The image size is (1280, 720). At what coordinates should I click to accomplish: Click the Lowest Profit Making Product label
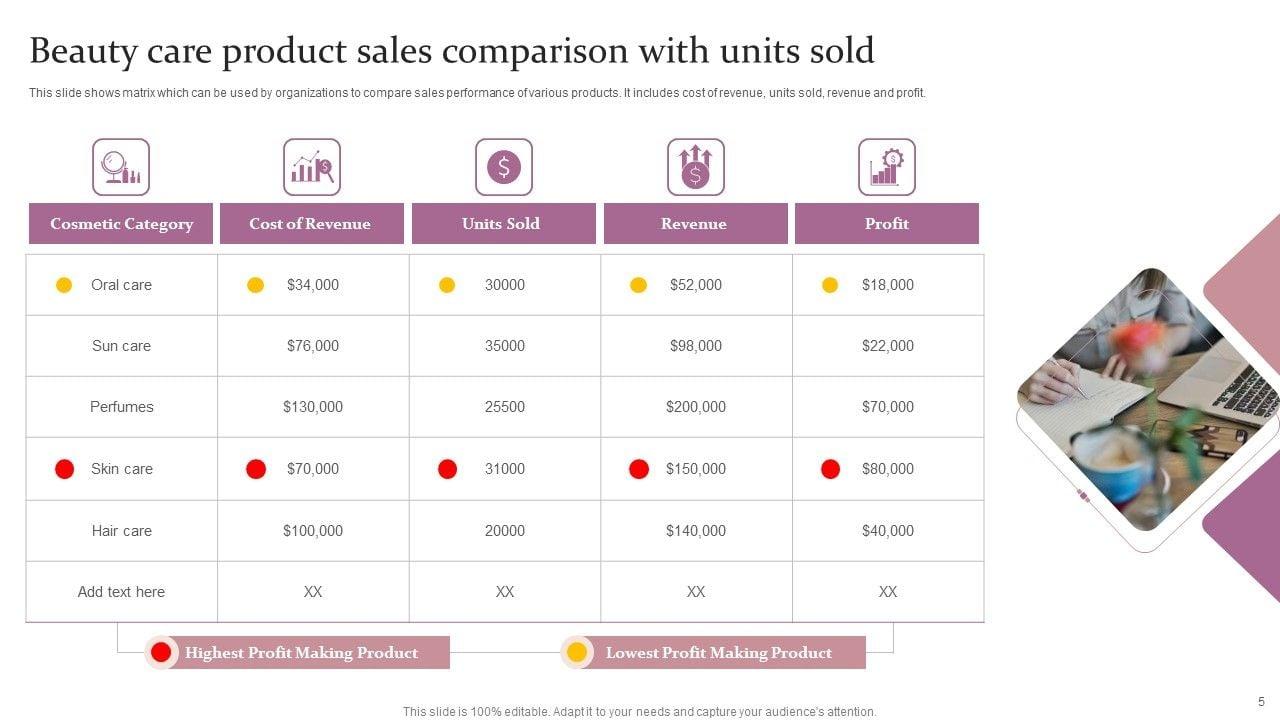tap(718, 653)
